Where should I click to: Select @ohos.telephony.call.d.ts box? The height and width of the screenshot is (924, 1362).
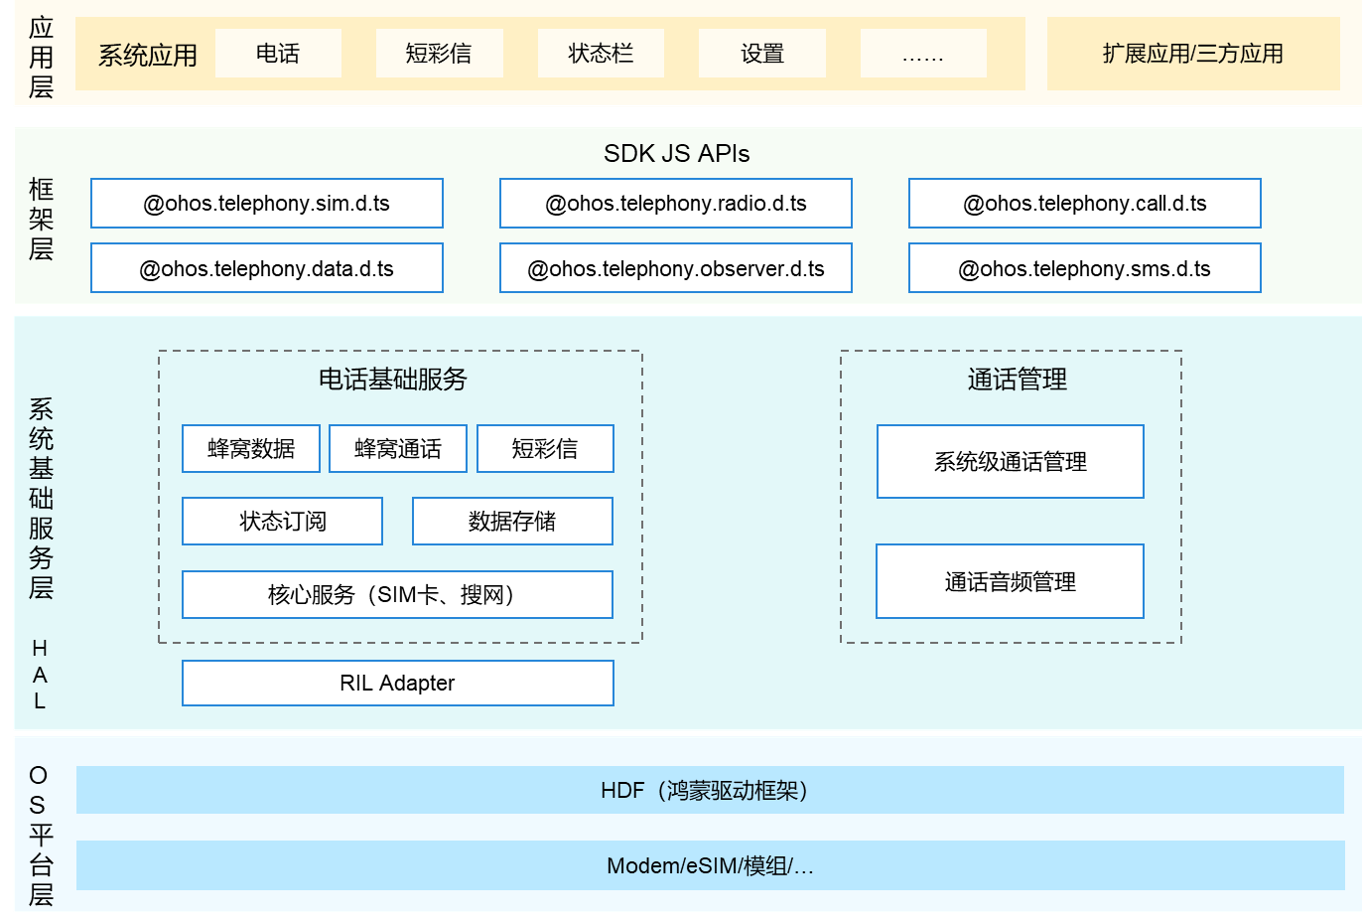tap(1085, 203)
